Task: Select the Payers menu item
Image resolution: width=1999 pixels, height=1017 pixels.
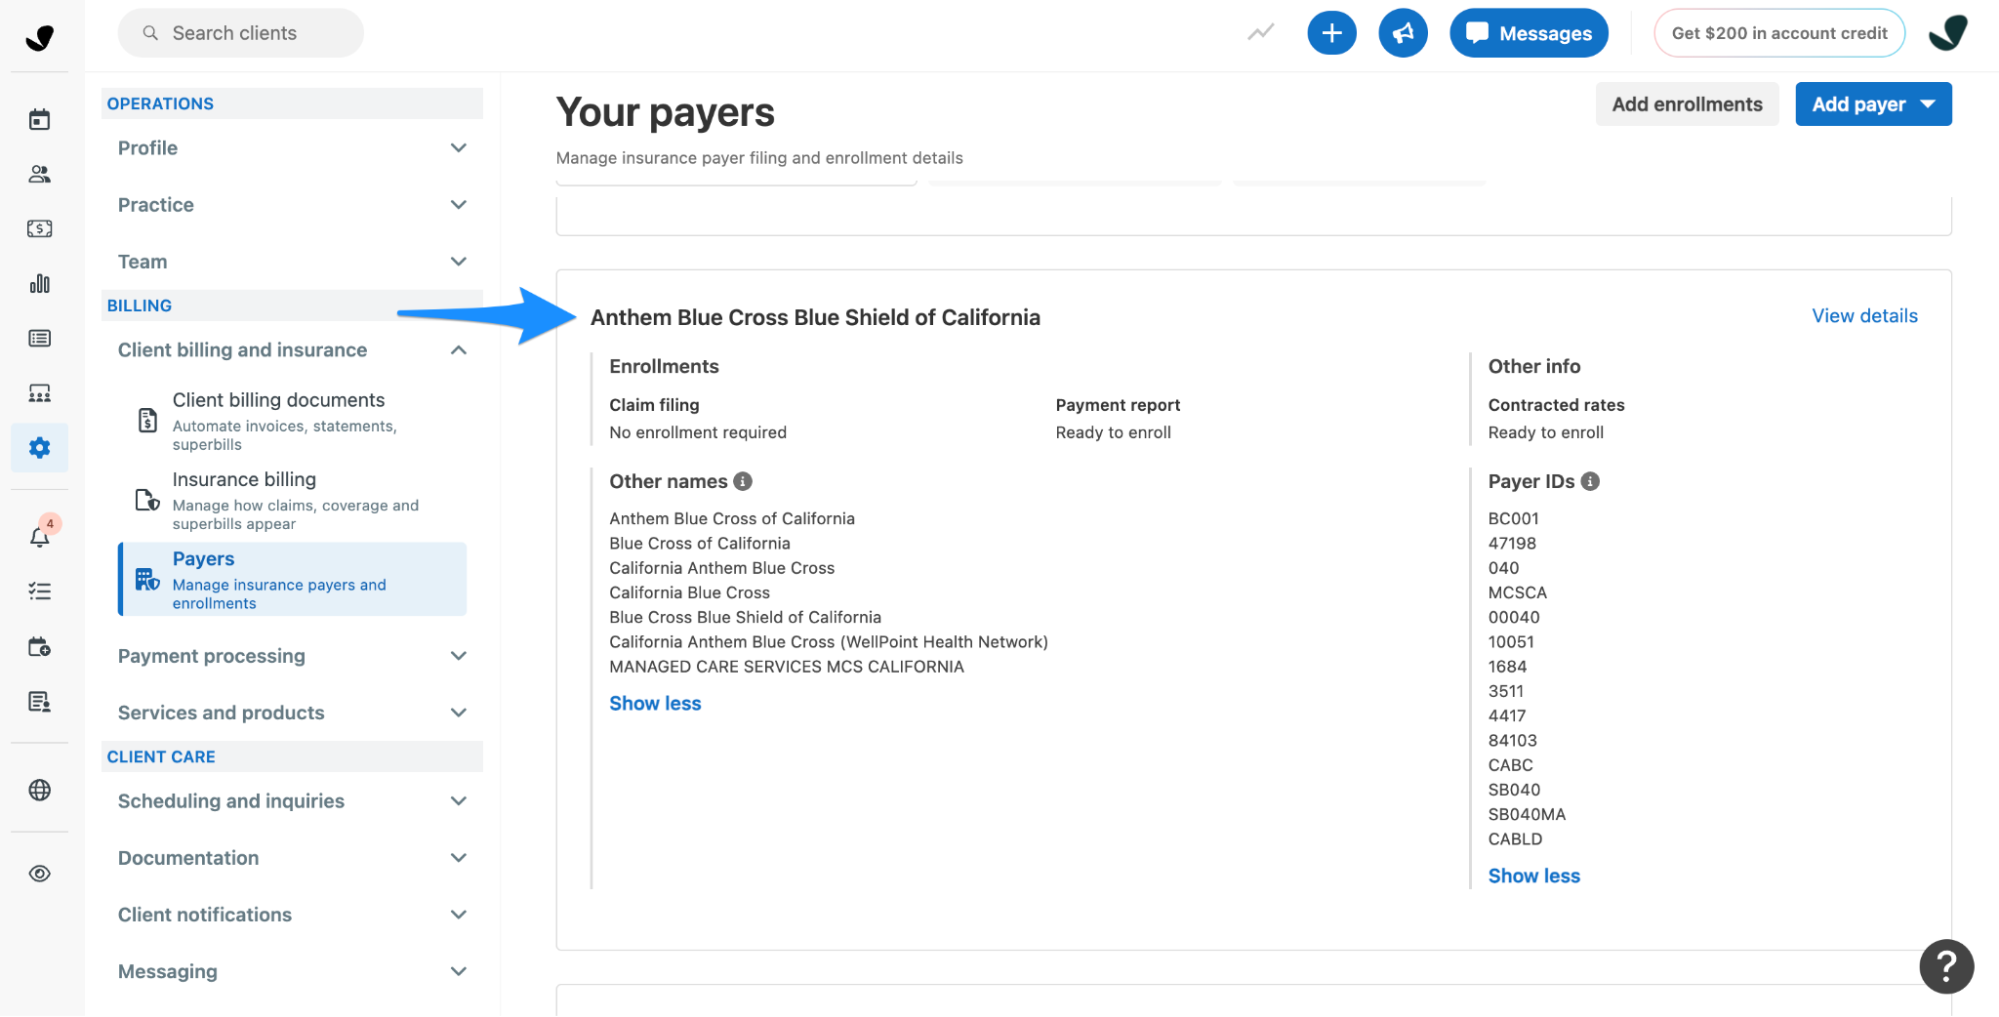Action: [x=292, y=579]
